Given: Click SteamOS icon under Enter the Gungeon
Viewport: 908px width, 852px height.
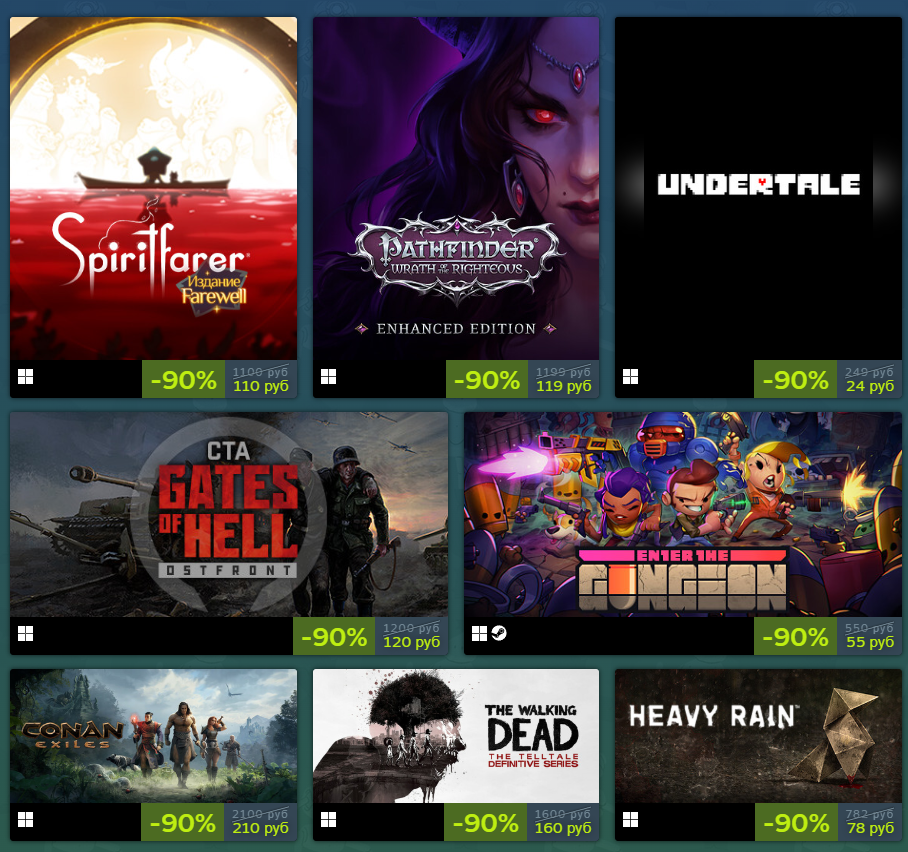Looking at the screenshot, I should [499, 634].
